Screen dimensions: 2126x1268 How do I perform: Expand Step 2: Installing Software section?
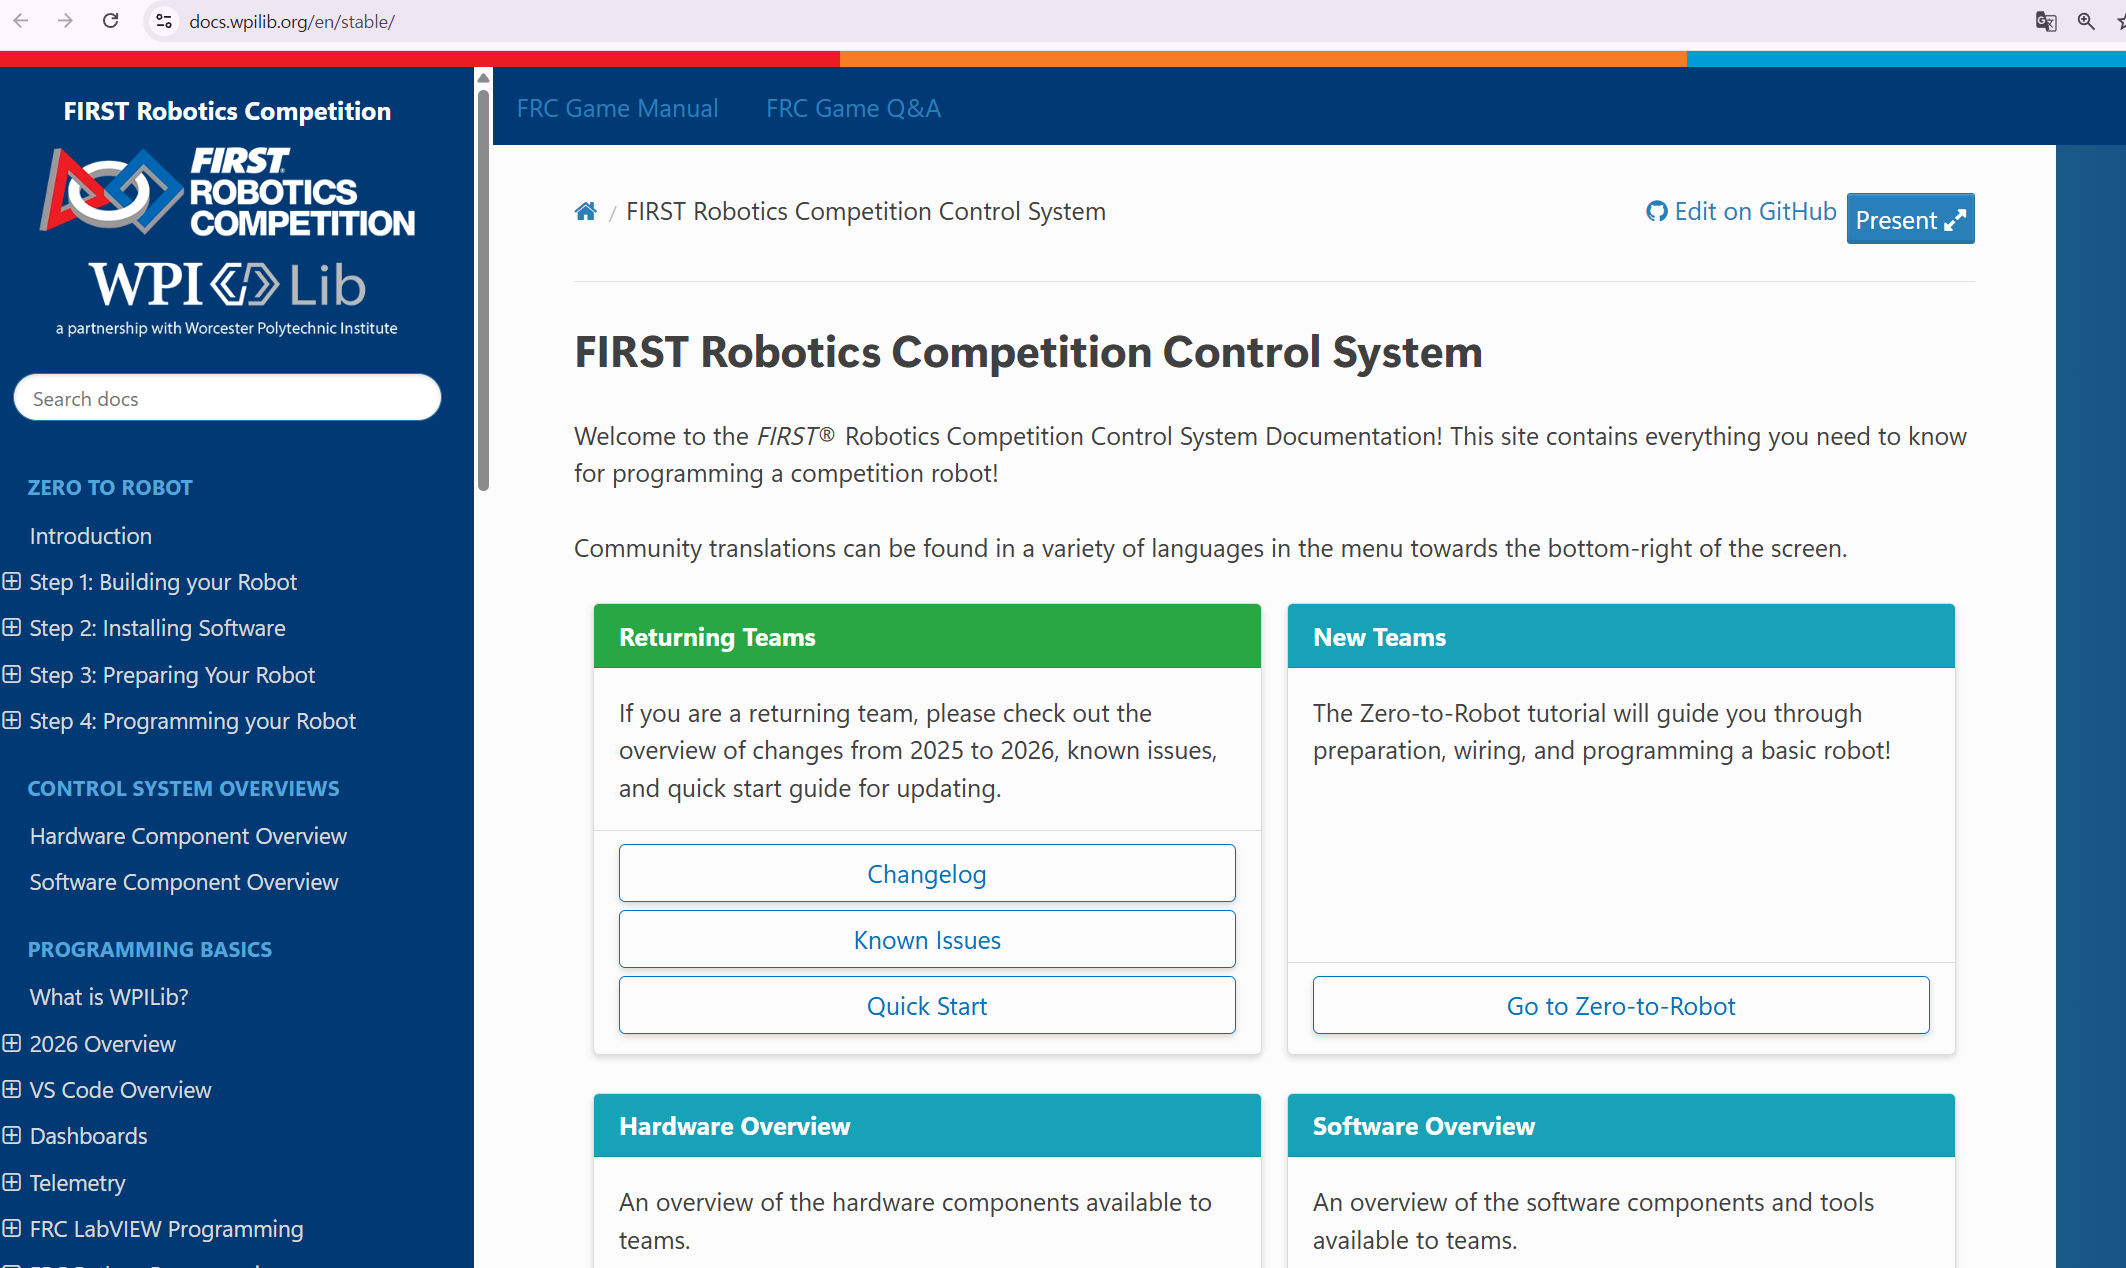[x=12, y=627]
